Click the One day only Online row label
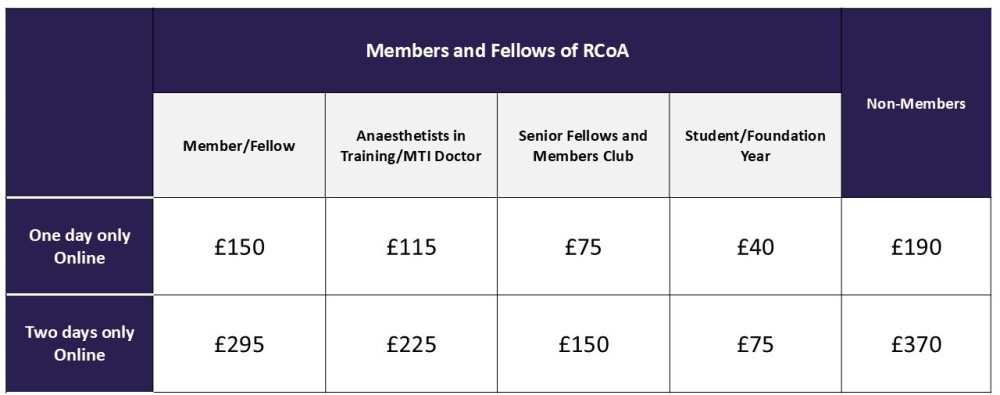 pyautogui.click(x=80, y=246)
